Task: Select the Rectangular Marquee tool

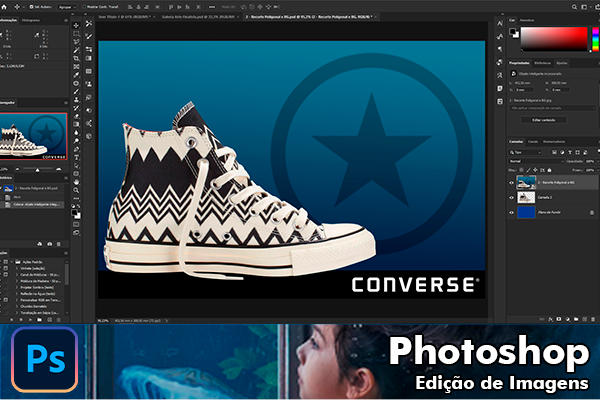Action: point(76,34)
